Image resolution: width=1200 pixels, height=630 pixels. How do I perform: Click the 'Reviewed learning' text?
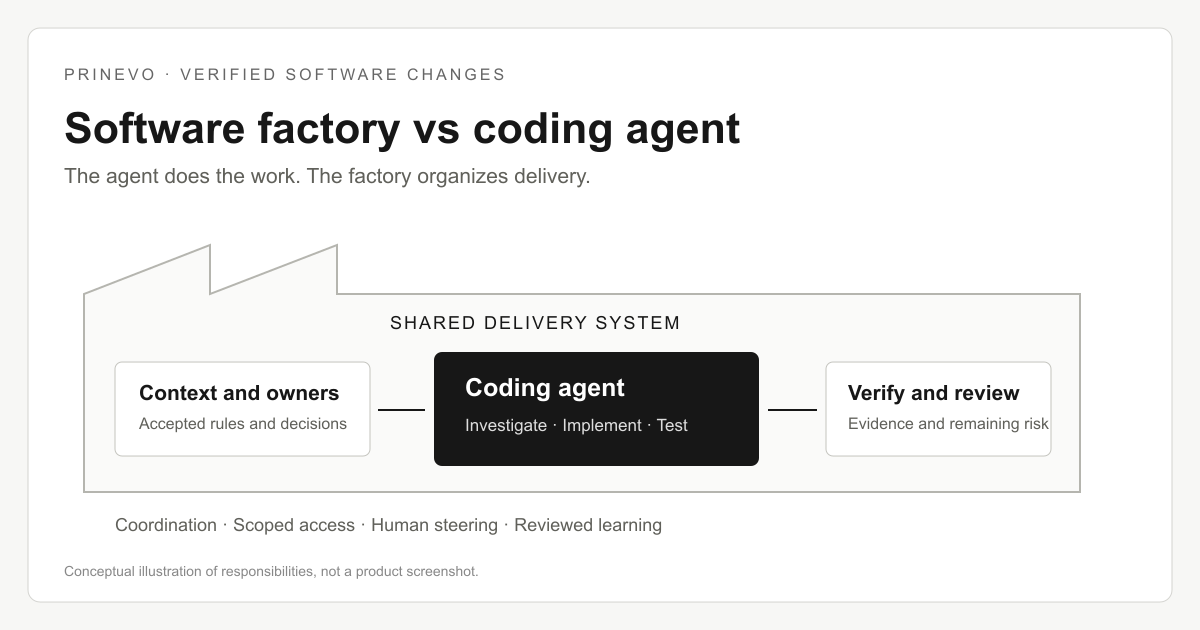click(588, 525)
